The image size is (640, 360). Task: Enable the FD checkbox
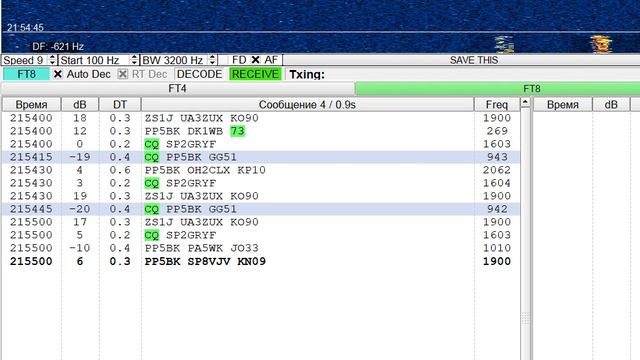coord(224,60)
